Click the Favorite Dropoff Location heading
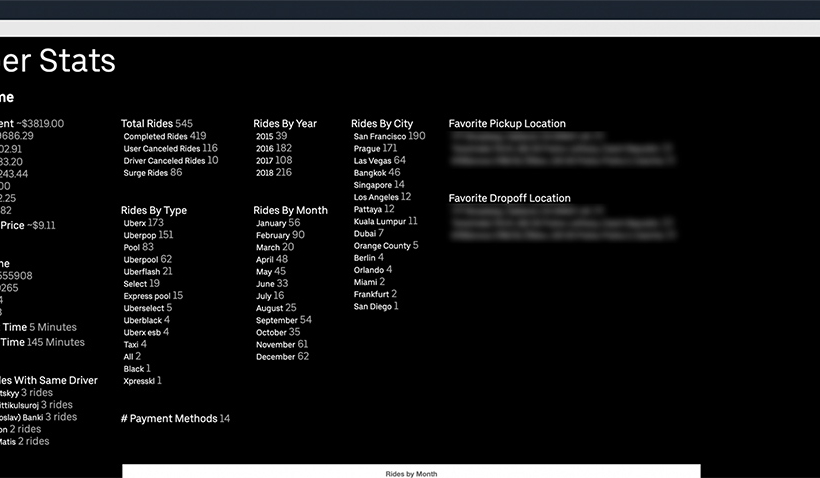The width and height of the screenshot is (820, 478). click(509, 199)
